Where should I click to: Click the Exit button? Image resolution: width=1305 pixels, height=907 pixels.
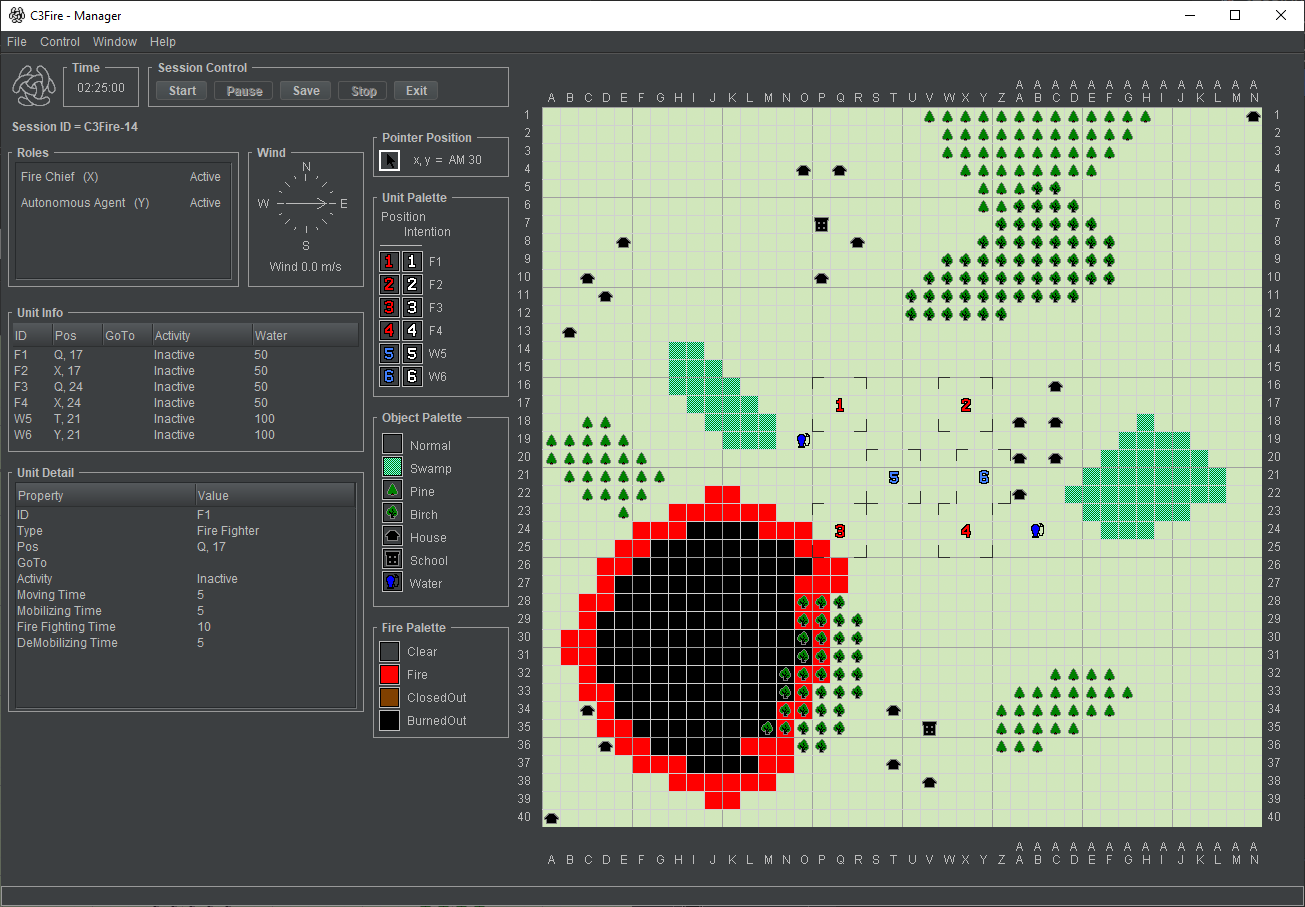click(x=416, y=91)
